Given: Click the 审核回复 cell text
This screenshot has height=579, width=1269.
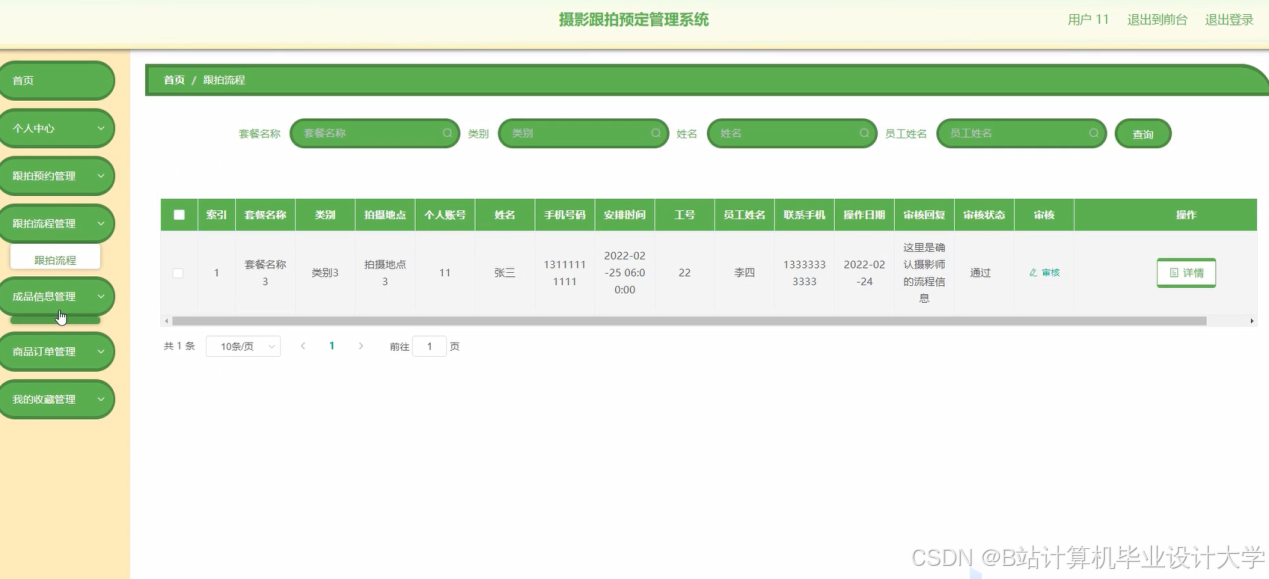Looking at the screenshot, I should (924, 272).
